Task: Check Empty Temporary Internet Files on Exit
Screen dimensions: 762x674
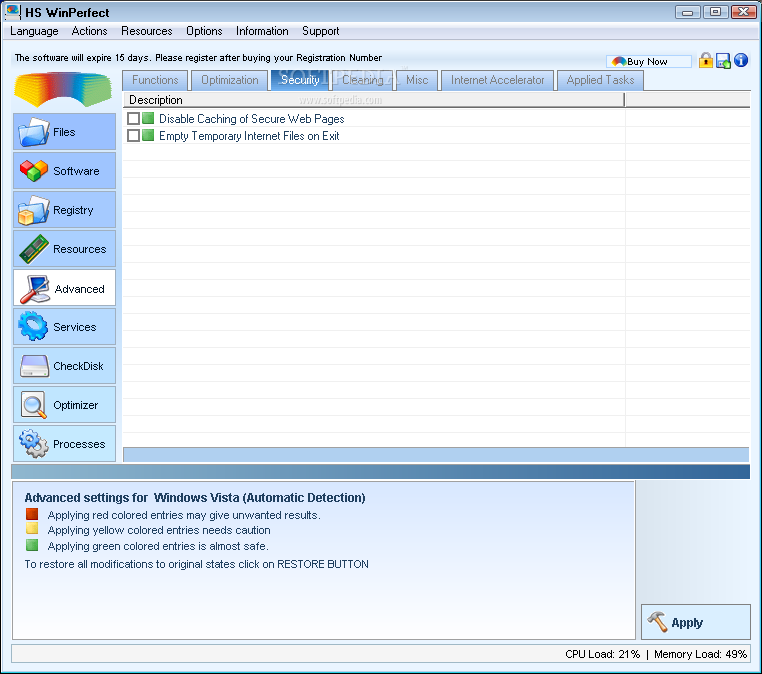Action: [x=133, y=136]
